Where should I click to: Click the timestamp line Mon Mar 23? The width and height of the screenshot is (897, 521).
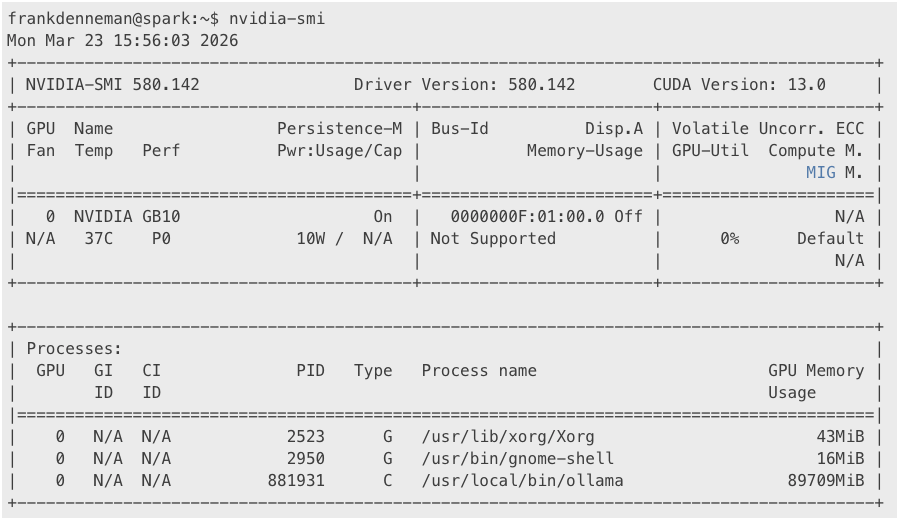122,41
